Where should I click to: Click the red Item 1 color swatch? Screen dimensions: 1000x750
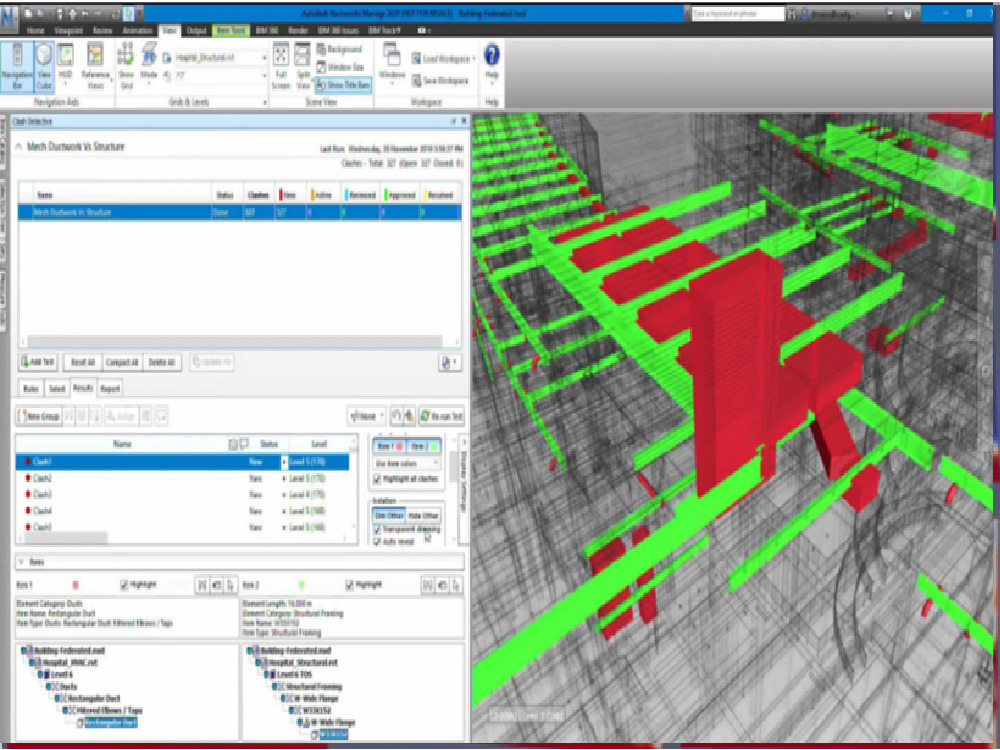[x=76, y=585]
